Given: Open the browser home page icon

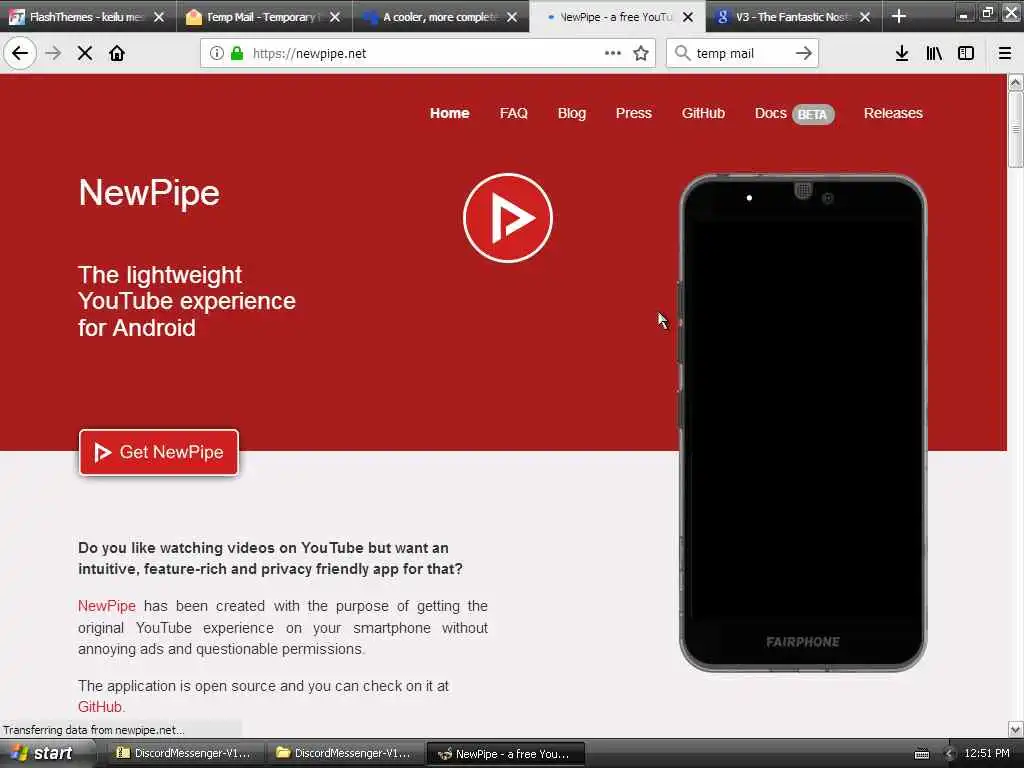Looking at the screenshot, I should tap(117, 53).
